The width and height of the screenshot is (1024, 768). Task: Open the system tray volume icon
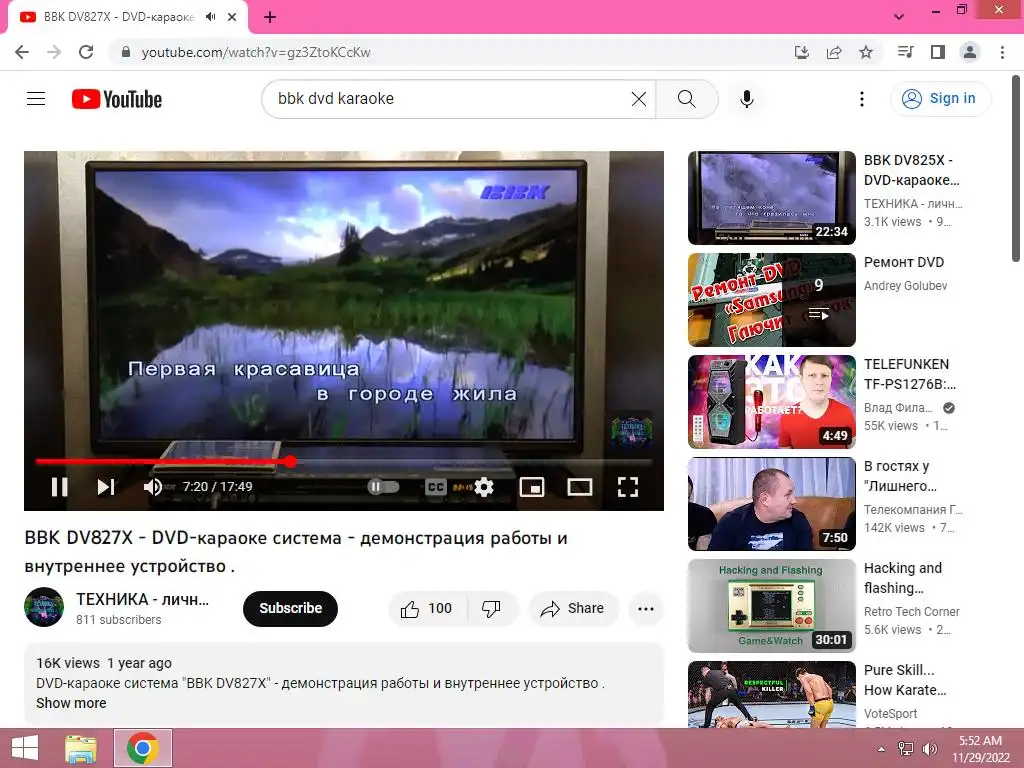[930, 749]
